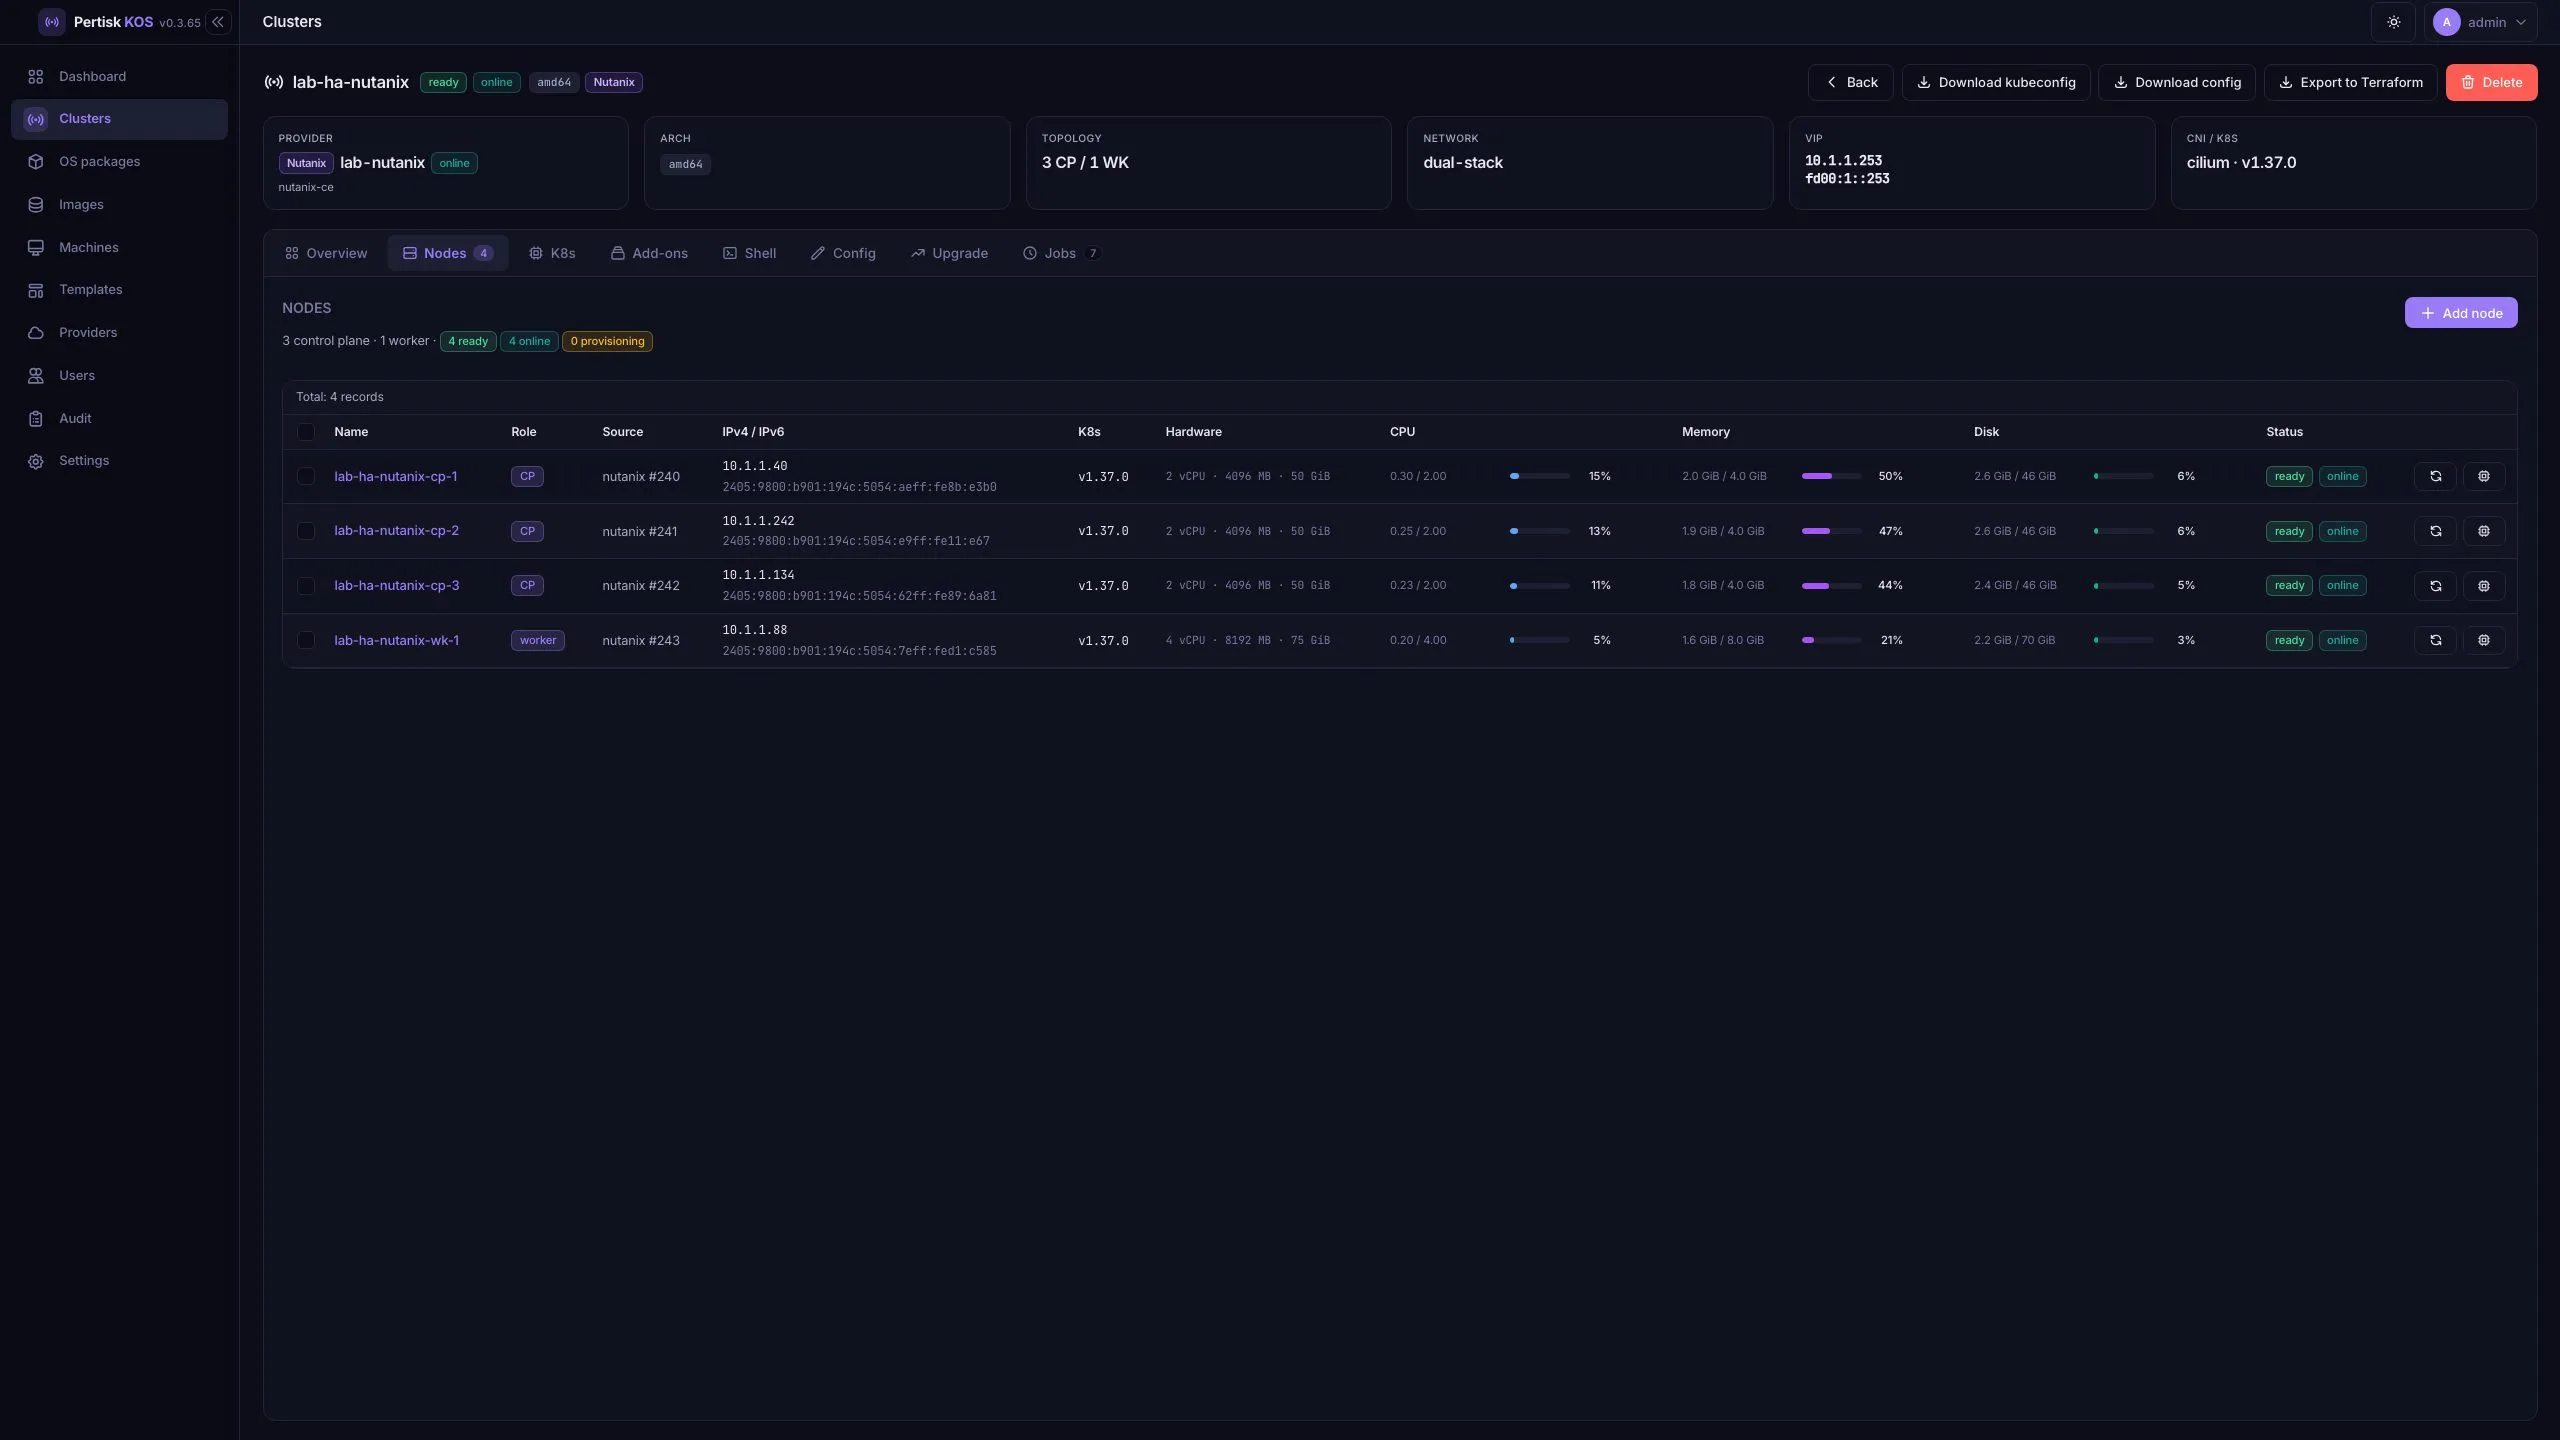
Task: Check the lab-ha-nutanix-cp-3 row checkbox
Action: (306, 586)
